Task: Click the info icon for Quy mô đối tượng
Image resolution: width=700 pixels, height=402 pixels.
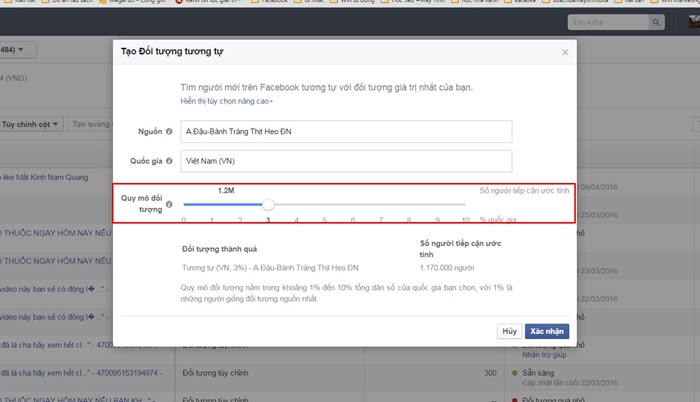Action: click(x=169, y=204)
